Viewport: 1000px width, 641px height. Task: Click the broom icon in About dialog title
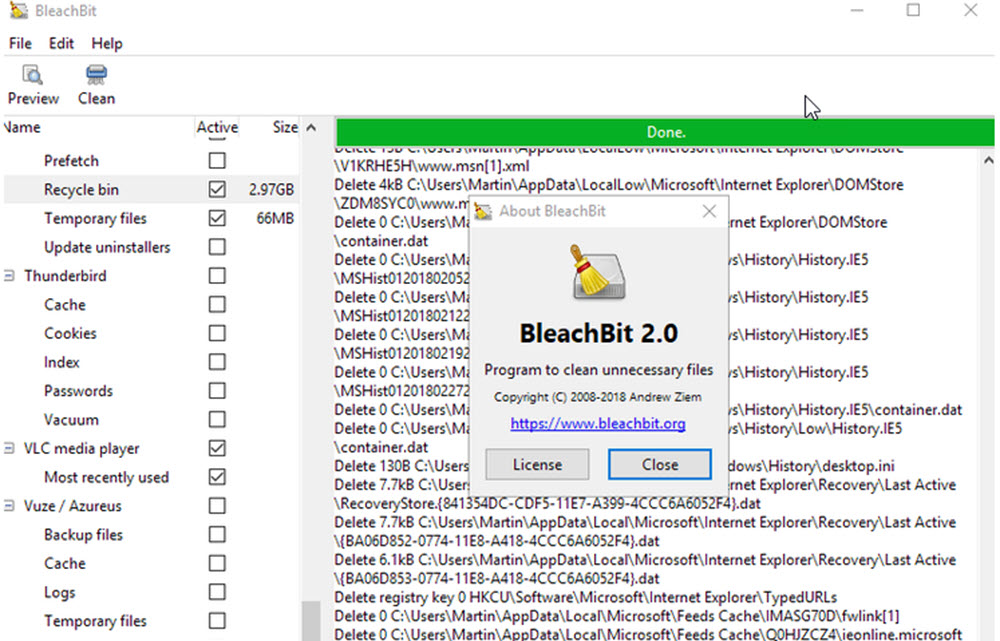click(483, 211)
